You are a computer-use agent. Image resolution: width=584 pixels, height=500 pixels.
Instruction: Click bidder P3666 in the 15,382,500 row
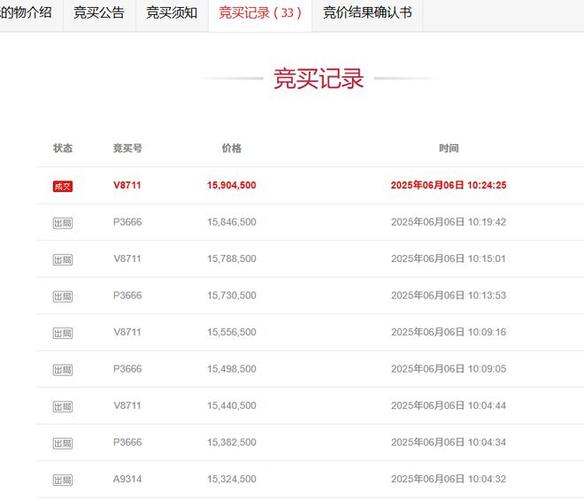(x=127, y=442)
